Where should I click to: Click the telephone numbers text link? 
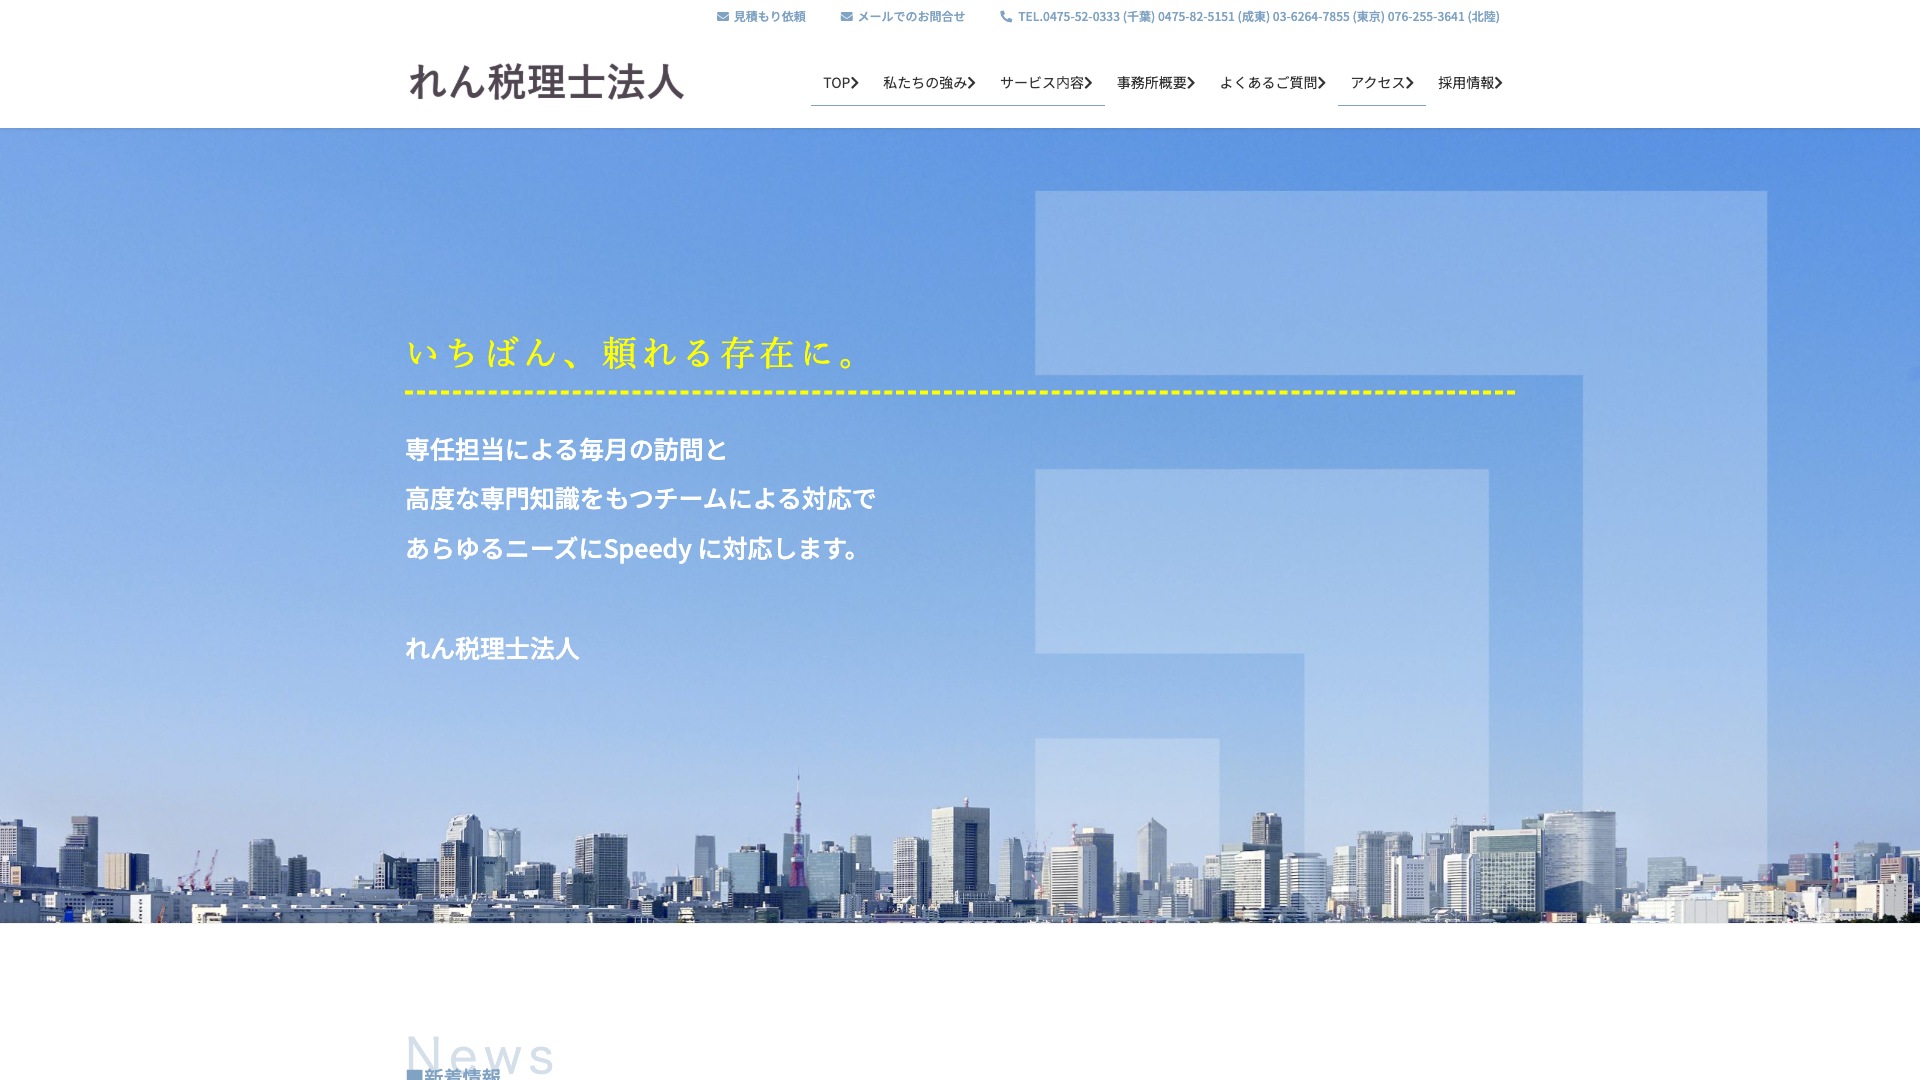point(1258,17)
